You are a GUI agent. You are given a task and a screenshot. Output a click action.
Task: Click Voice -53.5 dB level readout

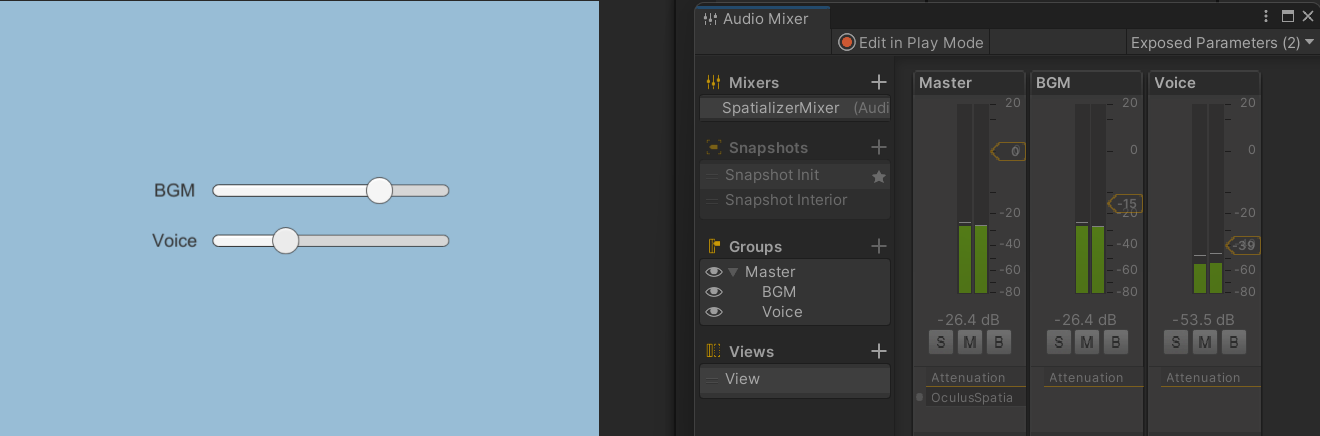pos(1203,320)
